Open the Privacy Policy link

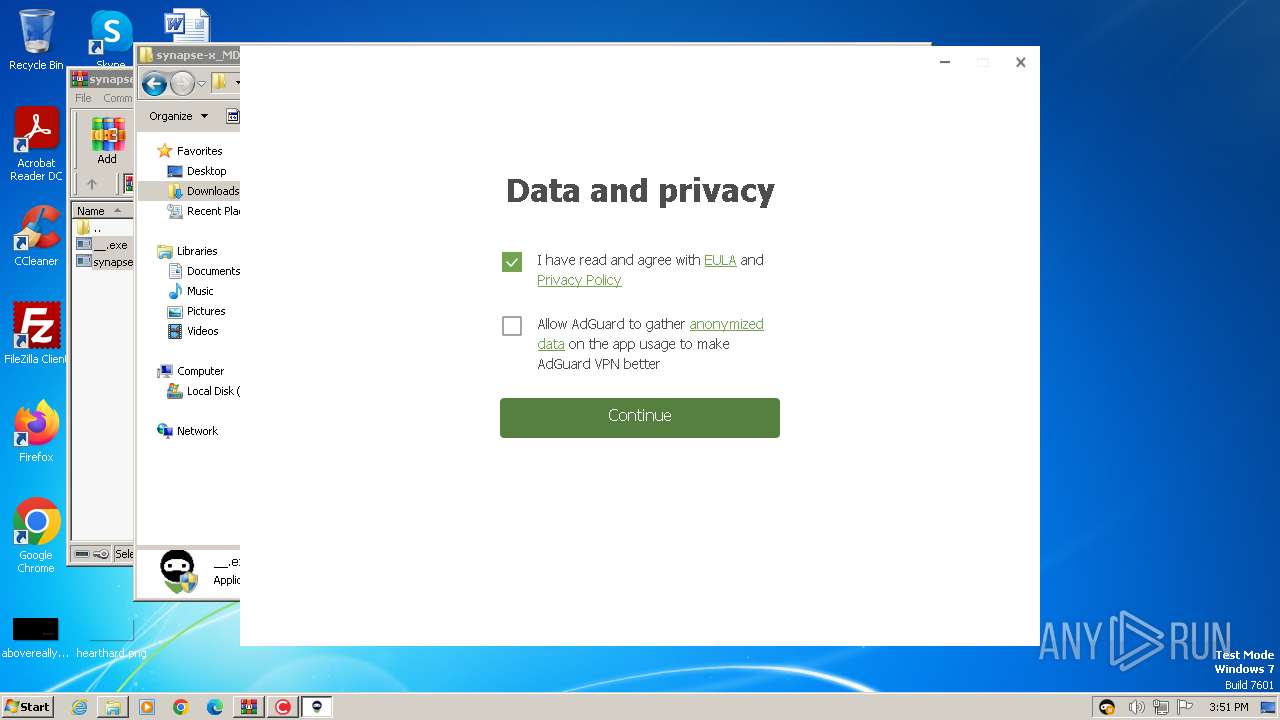click(579, 280)
